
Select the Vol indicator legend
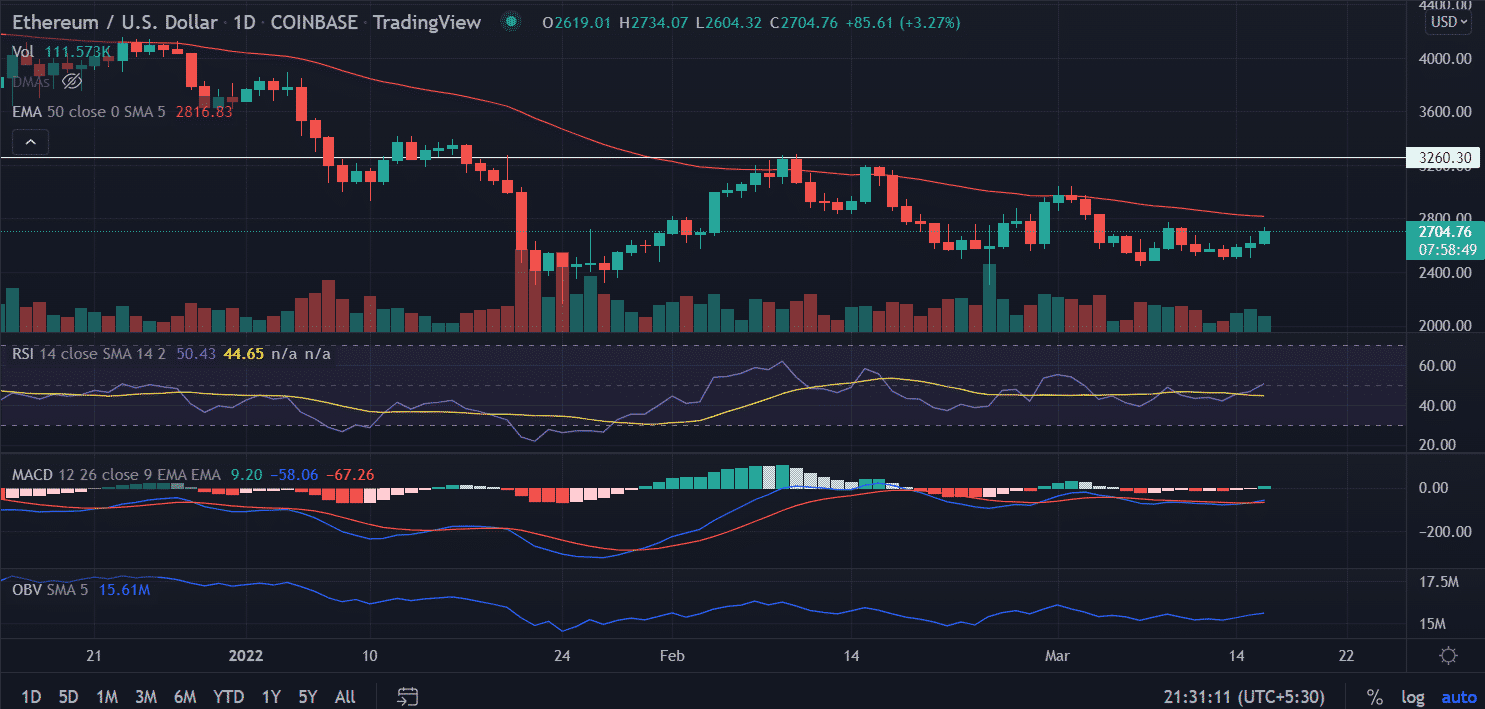click(24, 51)
